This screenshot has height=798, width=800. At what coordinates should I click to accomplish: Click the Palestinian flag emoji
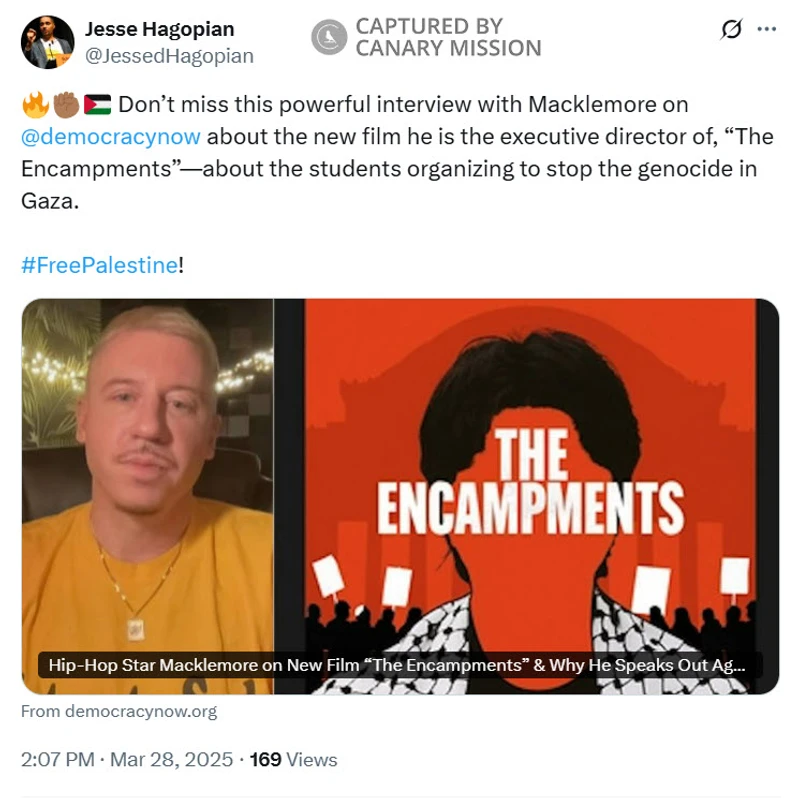[x=97, y=105]
